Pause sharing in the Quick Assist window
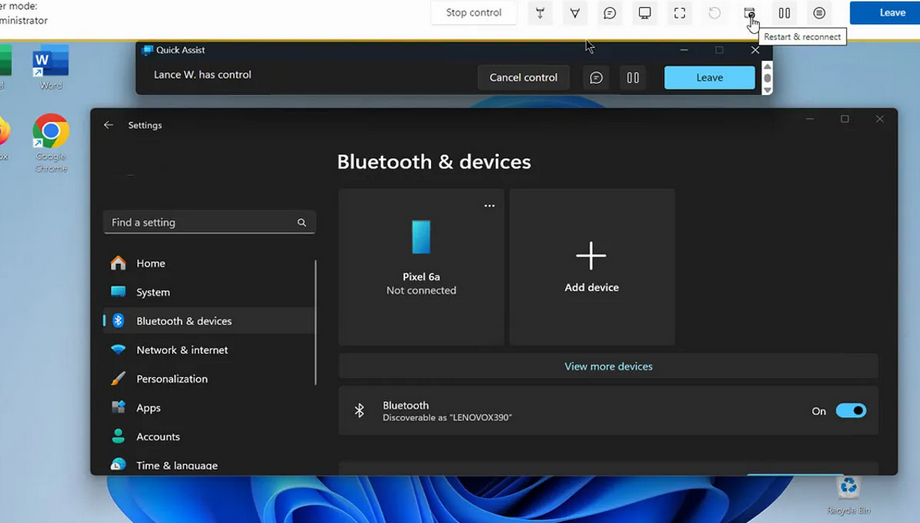Viewport: 920px width, 523px height. pos(632,77)
